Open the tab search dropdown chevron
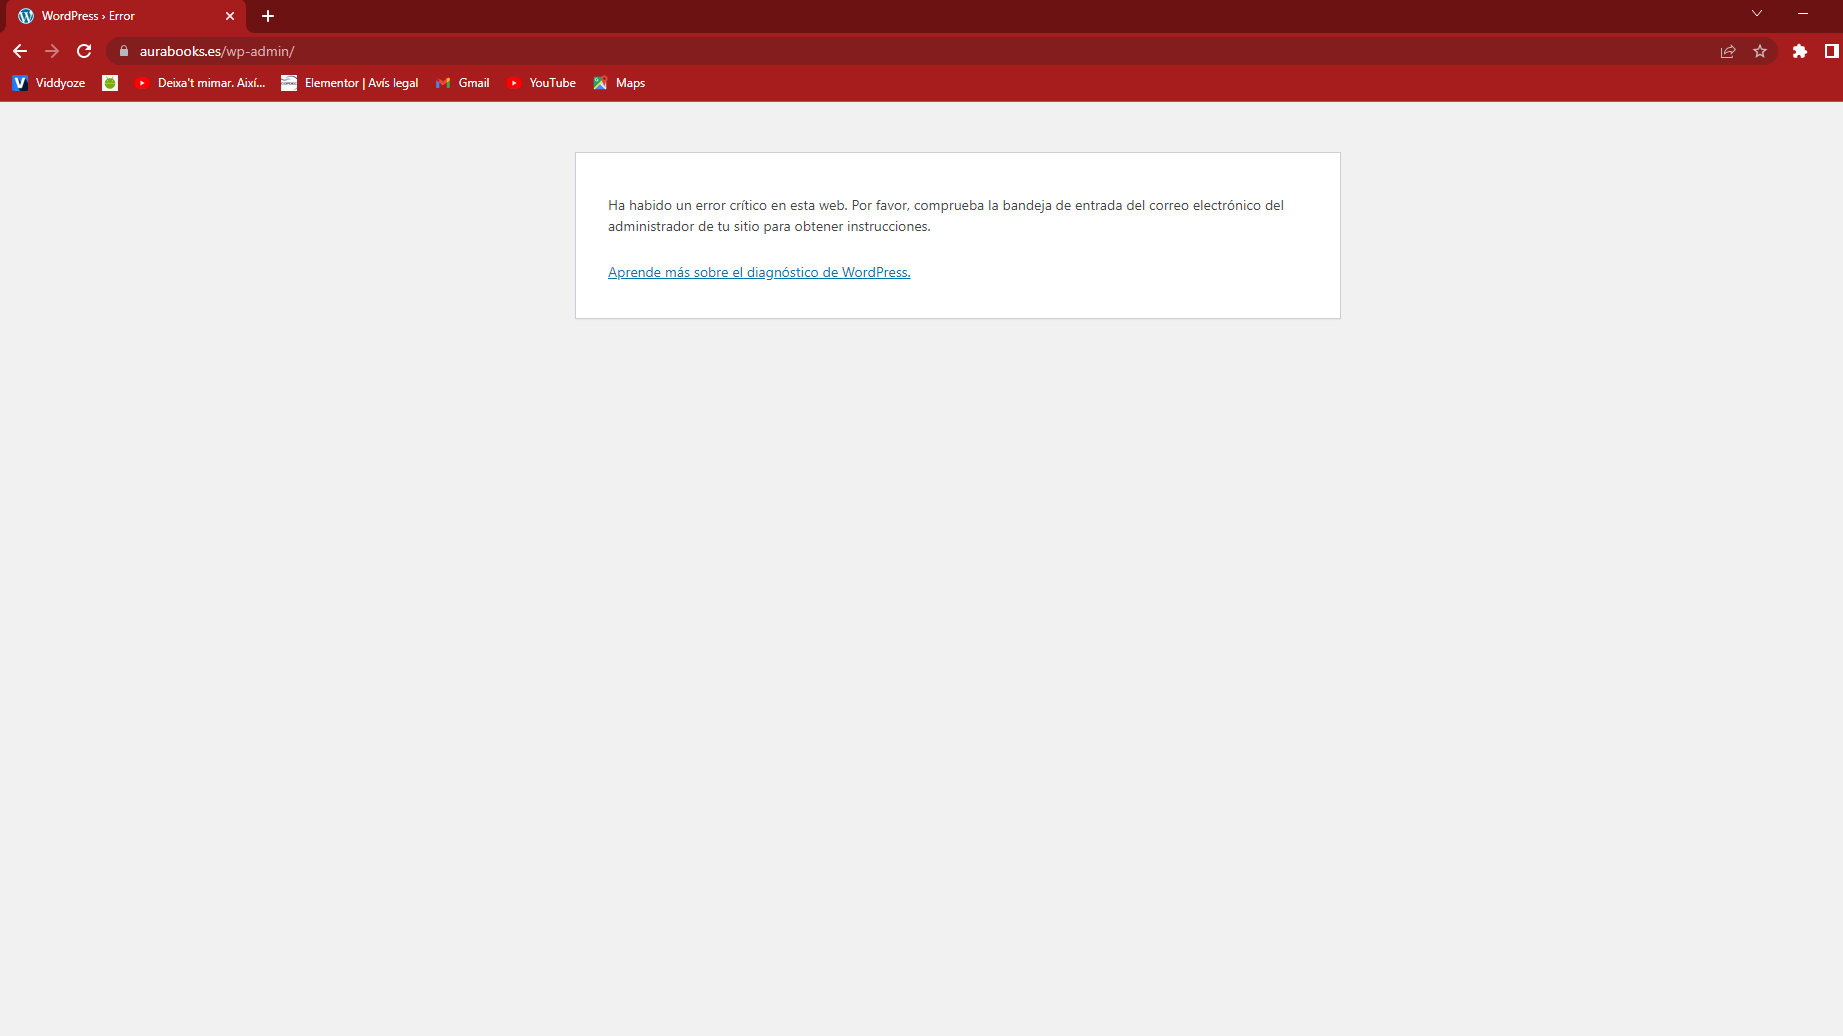 (1757, 13)
